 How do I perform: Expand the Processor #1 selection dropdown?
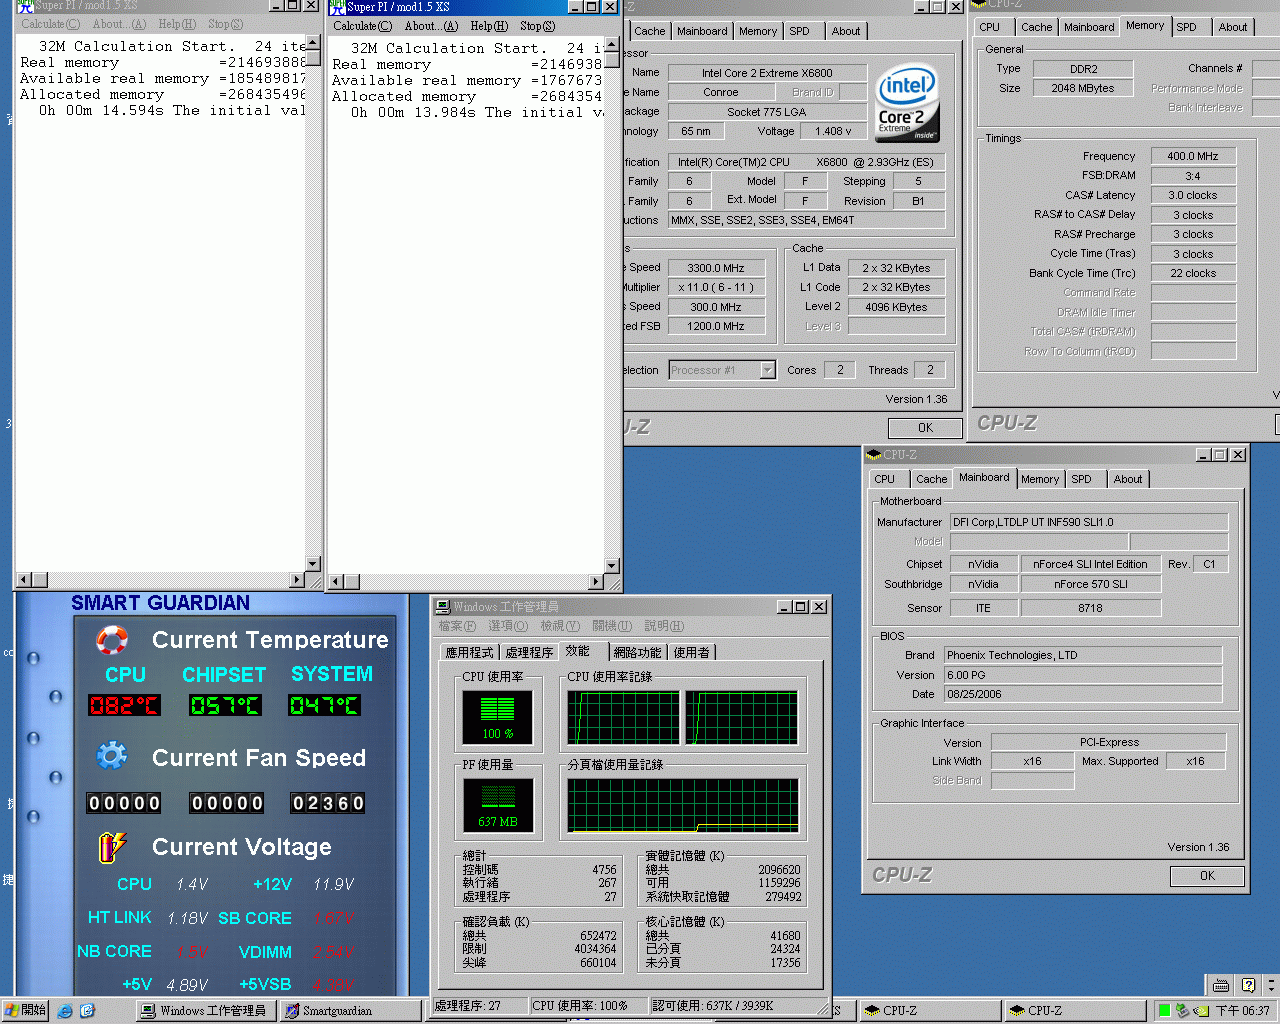coord(767,370)
